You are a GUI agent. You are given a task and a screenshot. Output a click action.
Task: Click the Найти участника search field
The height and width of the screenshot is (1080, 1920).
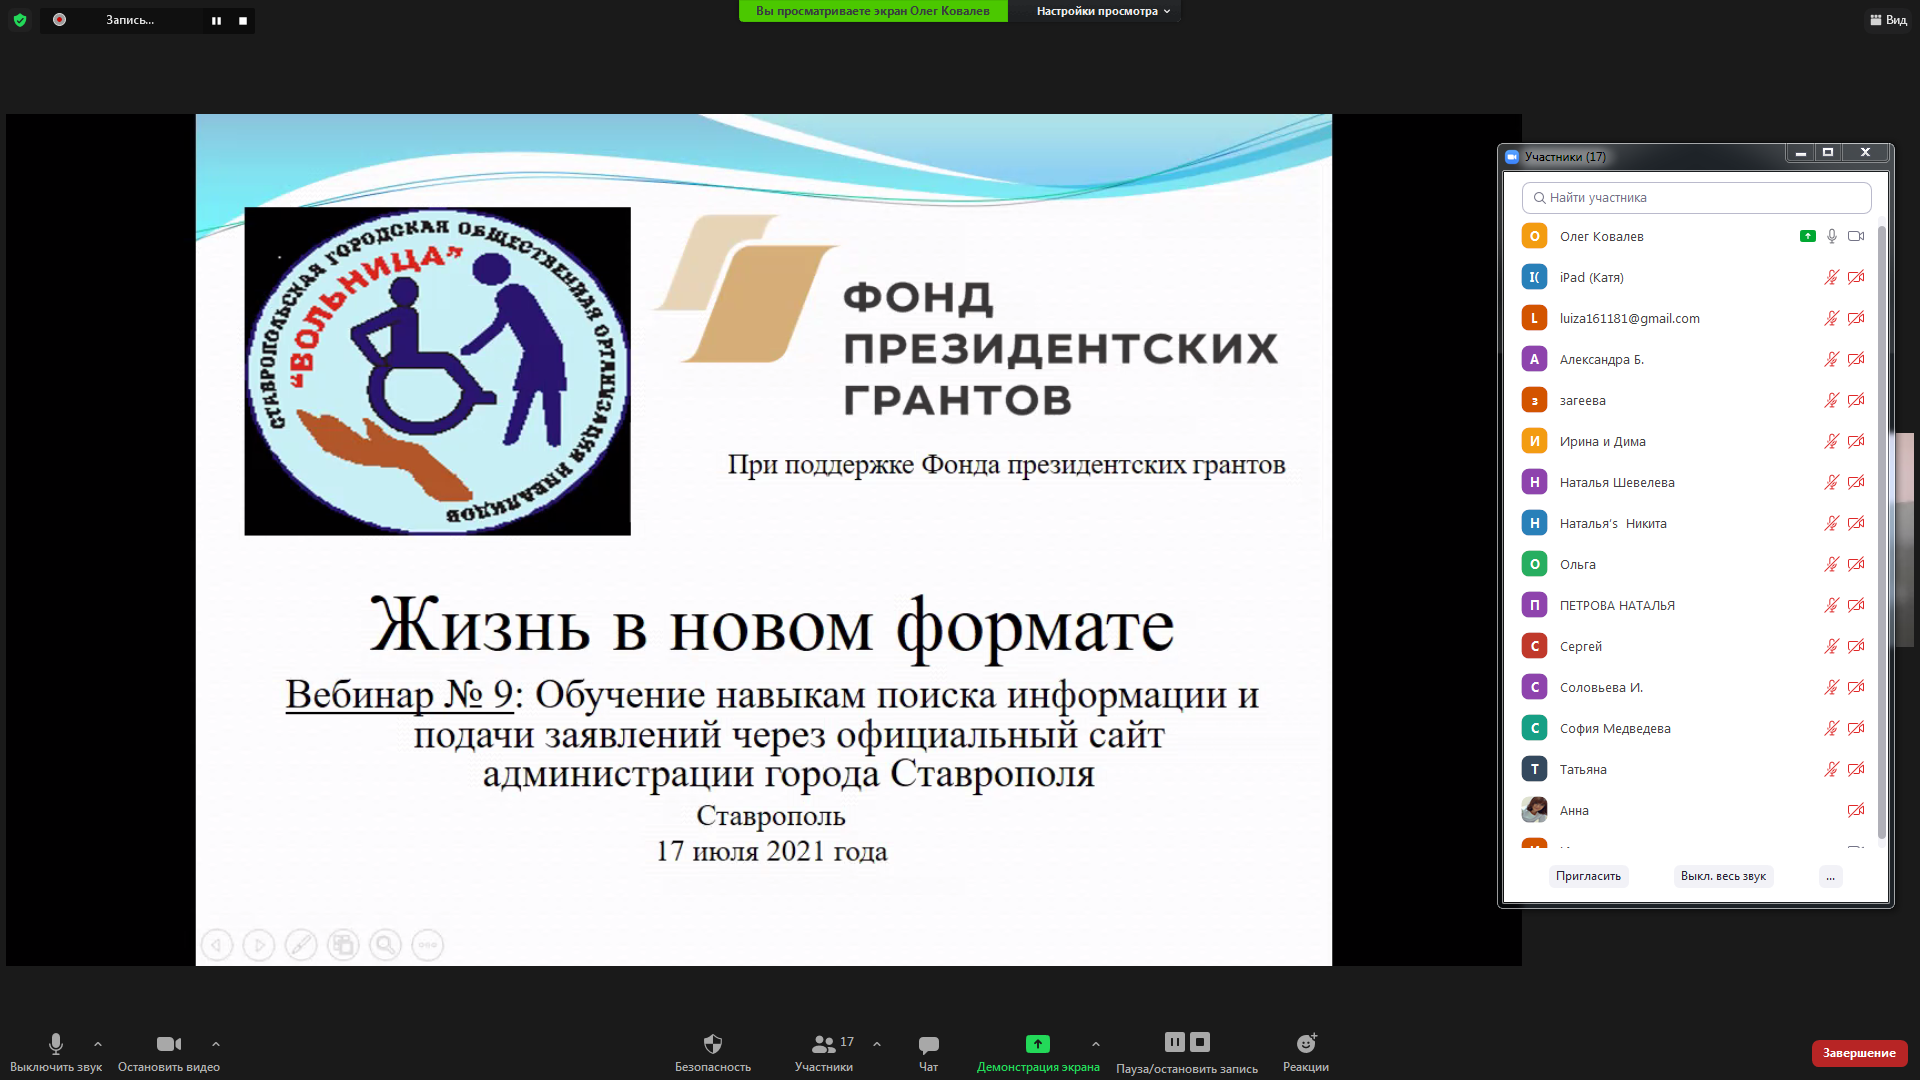(1697, 198)
